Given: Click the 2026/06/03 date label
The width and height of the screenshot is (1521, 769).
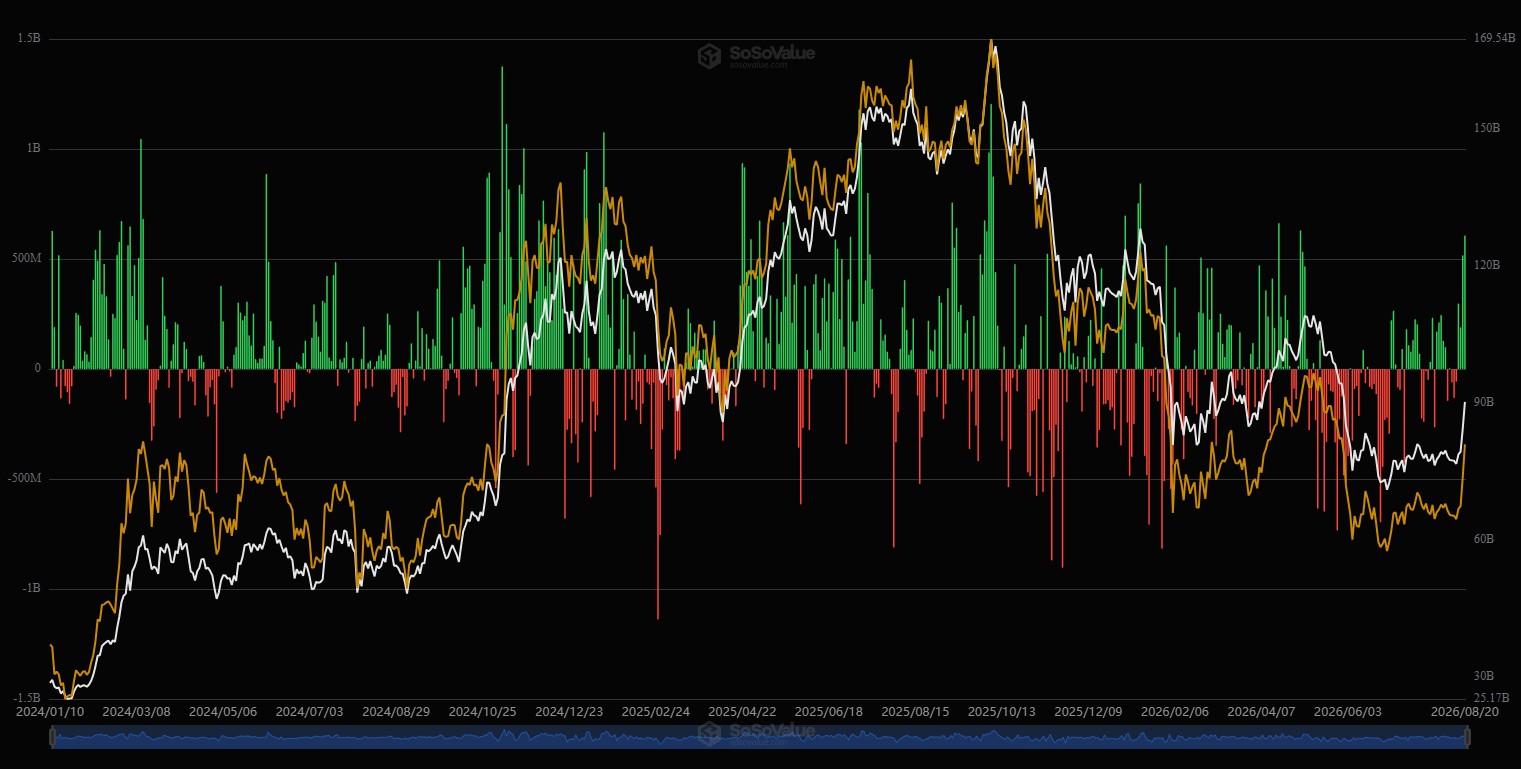Looking at the screenshot, I should pyautogui.click(x=1348, y=712).
